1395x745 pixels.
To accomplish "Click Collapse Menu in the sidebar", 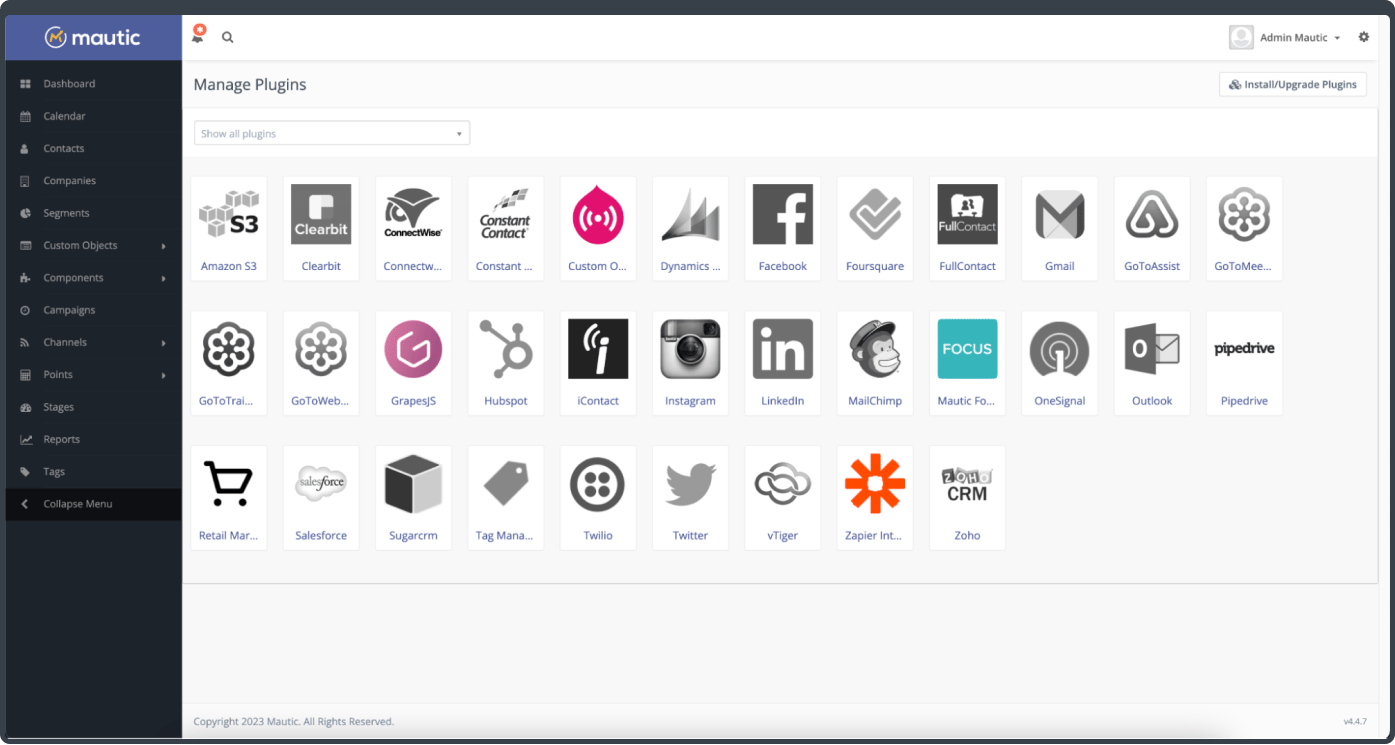I will pos(77,504).
